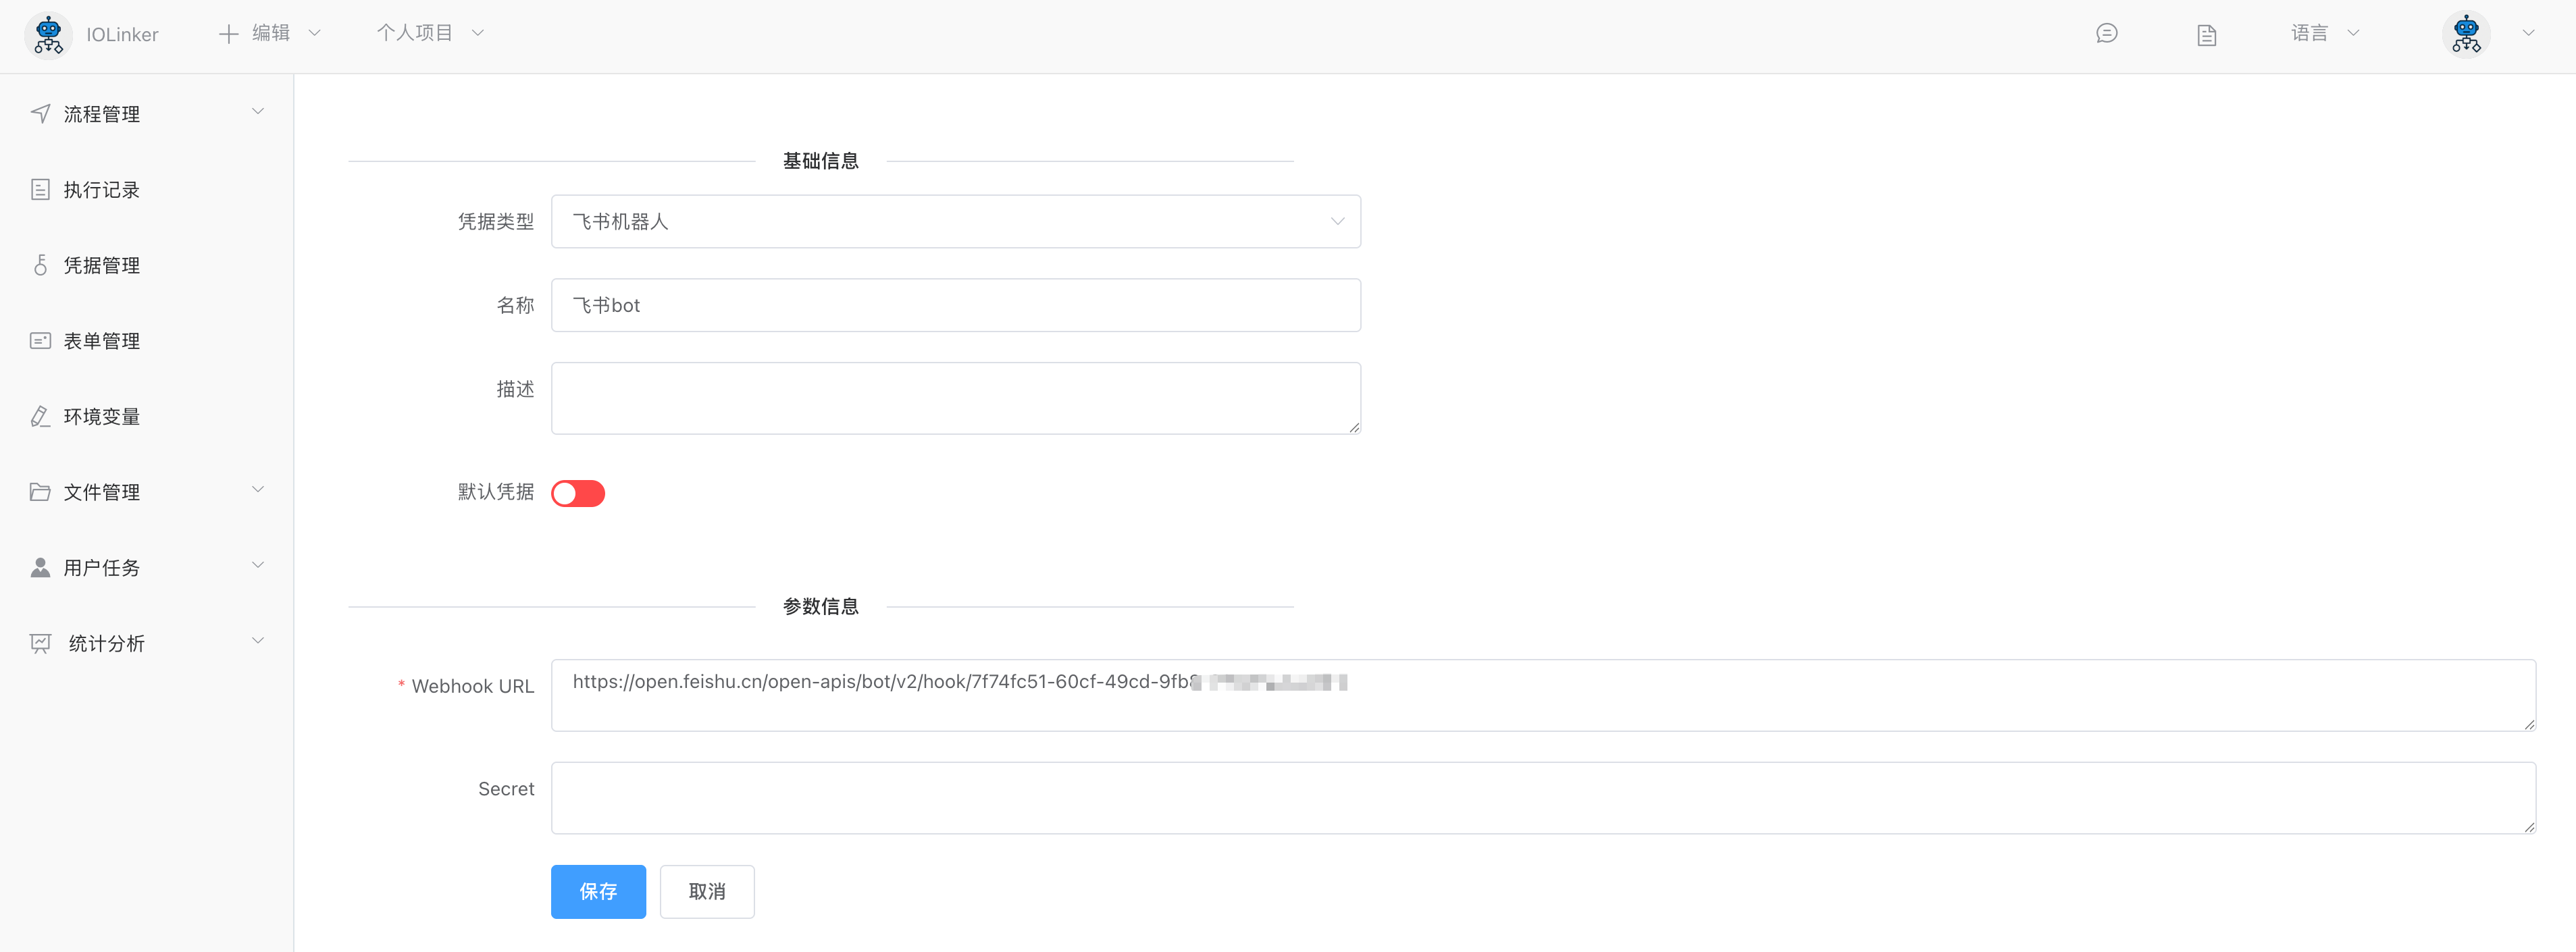Click the 名称 field containing 飞书bot
The height and width of the screenshot is (952, 2576).
tap(954, 305)
